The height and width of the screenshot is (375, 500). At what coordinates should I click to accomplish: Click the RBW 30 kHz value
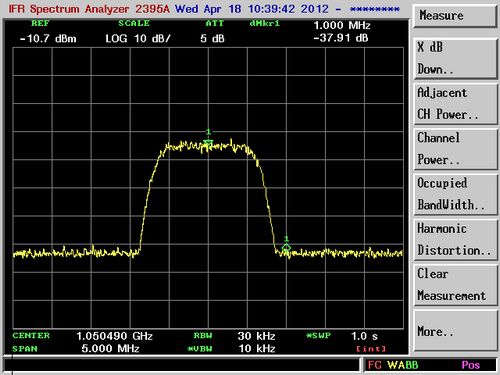(256, 336)
